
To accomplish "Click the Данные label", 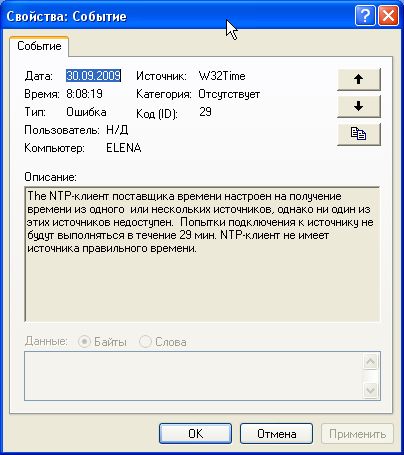I will (46, 341).
